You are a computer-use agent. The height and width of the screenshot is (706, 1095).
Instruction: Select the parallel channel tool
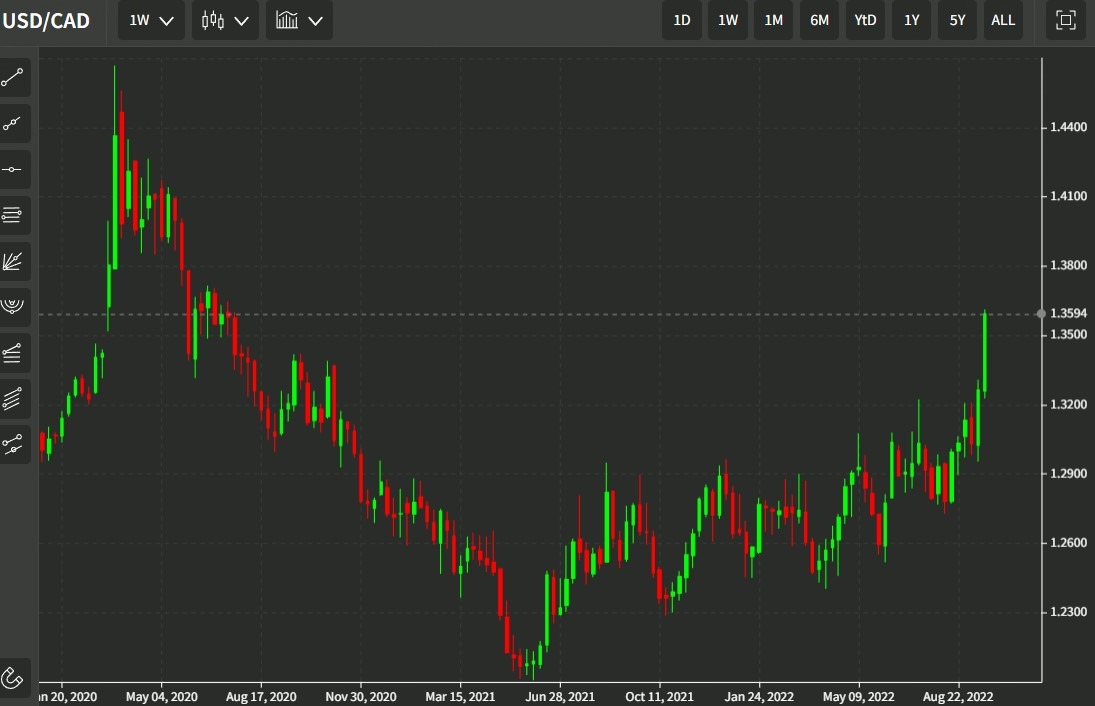13,399
